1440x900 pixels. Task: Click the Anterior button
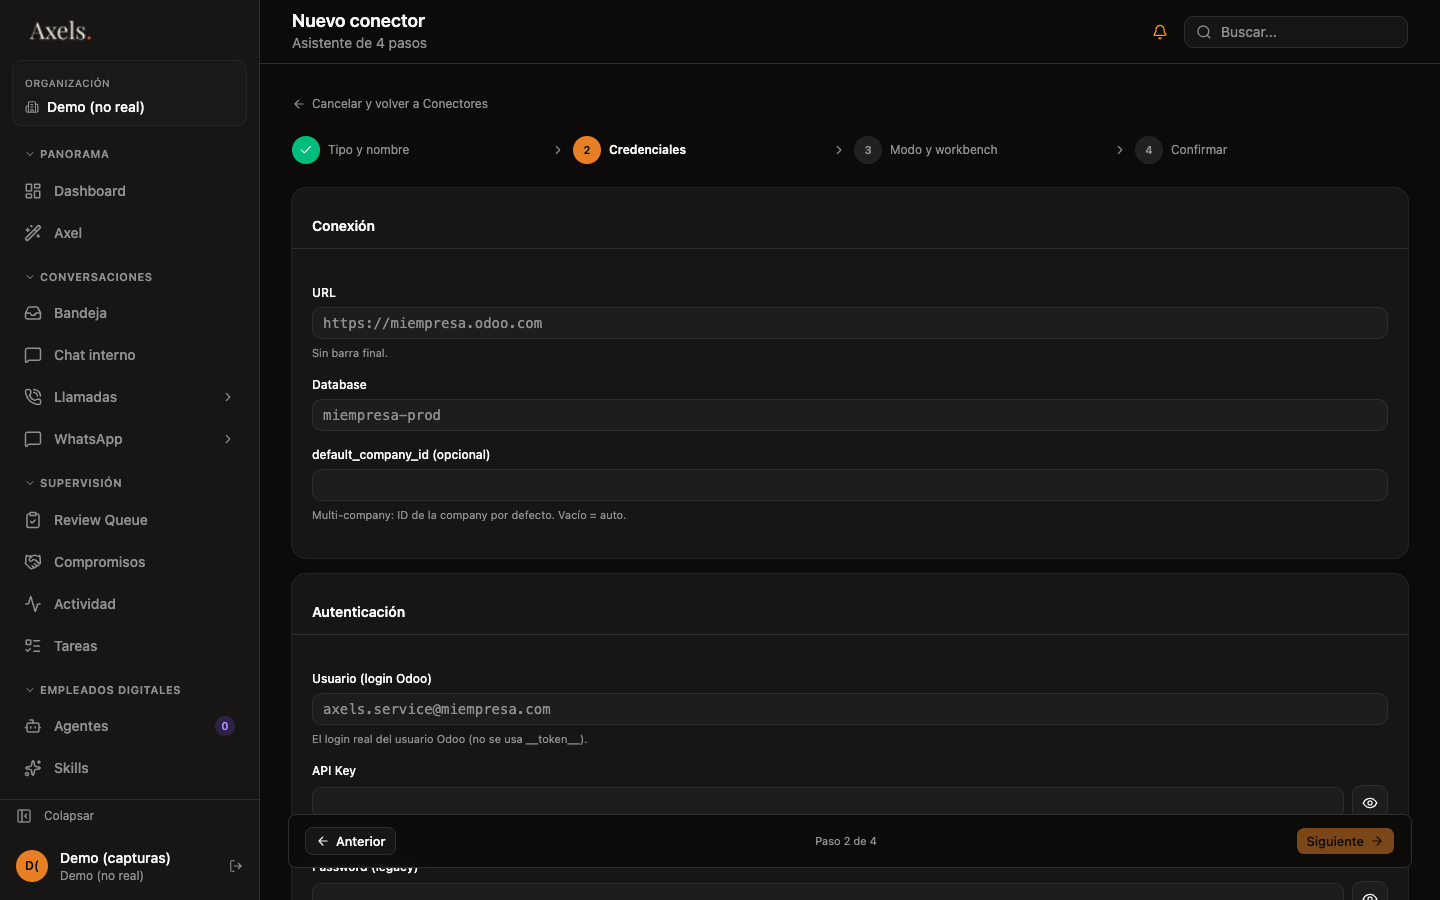coord(350,841)
